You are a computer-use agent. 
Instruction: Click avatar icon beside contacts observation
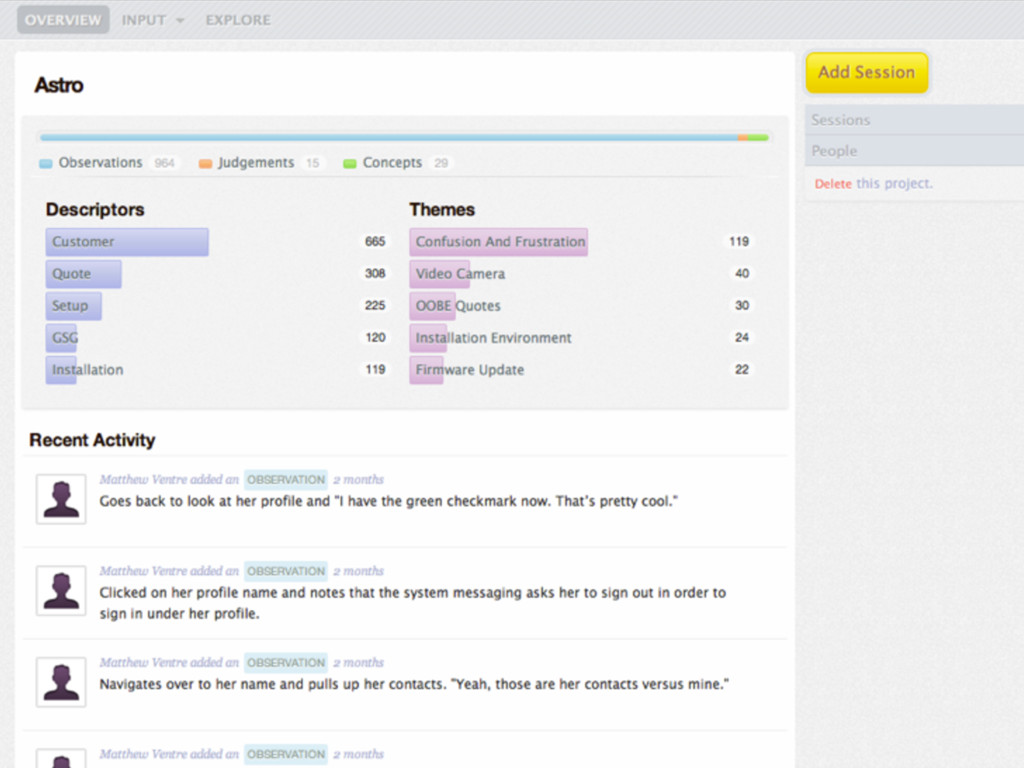[61, 682]
